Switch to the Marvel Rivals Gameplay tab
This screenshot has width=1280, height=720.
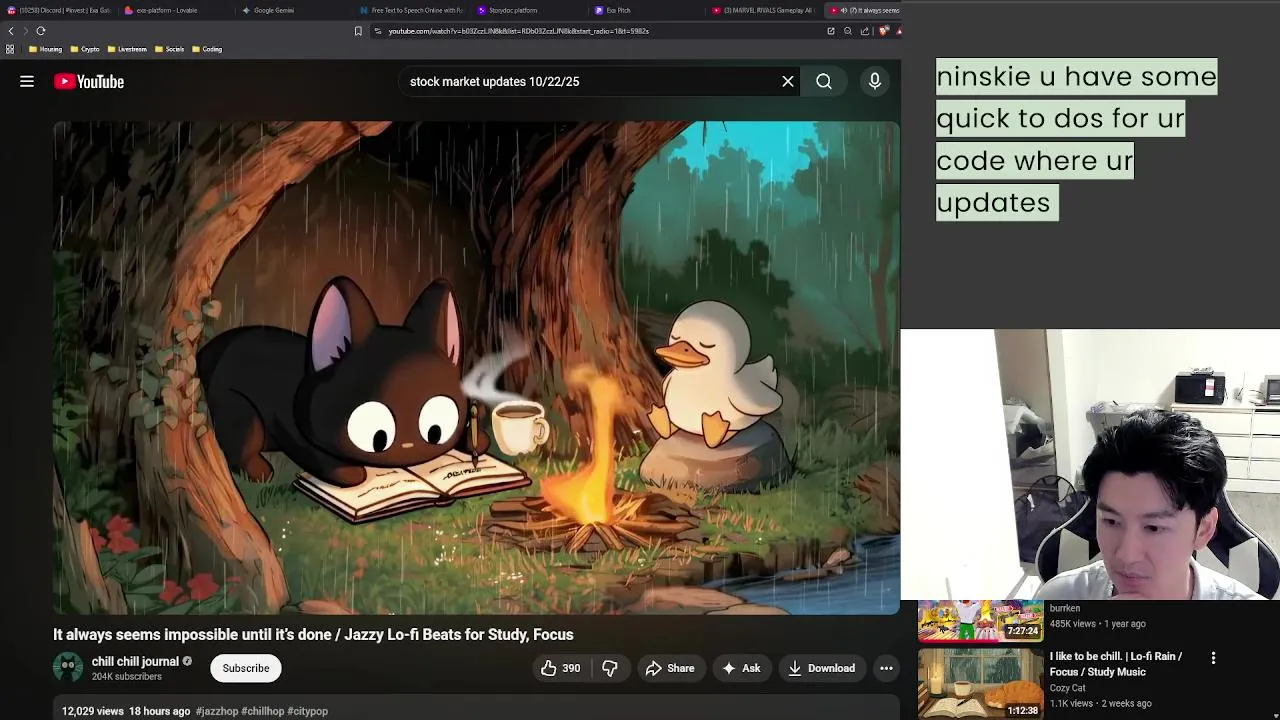(x=765, y=10)
